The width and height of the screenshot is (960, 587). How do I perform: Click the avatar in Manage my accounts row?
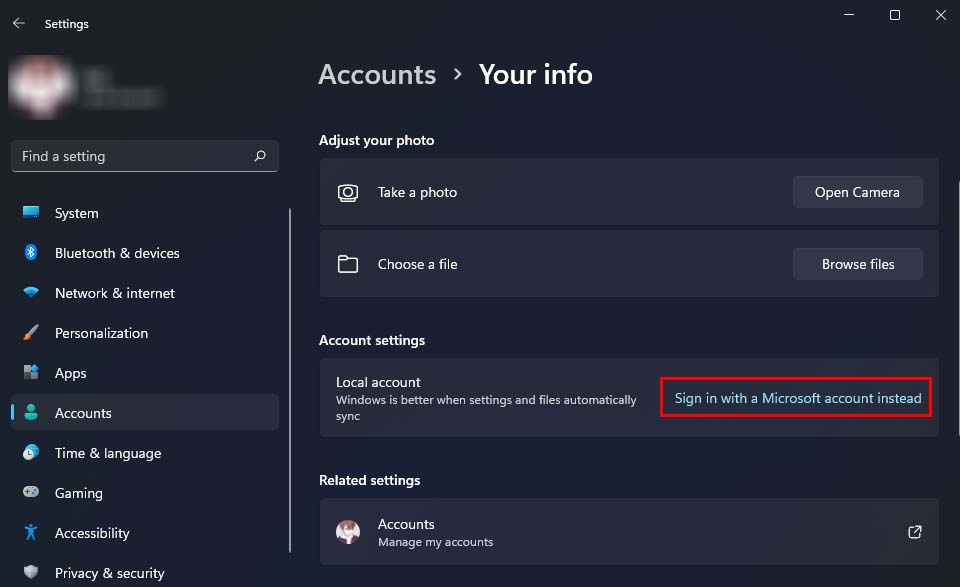(348, 532)
